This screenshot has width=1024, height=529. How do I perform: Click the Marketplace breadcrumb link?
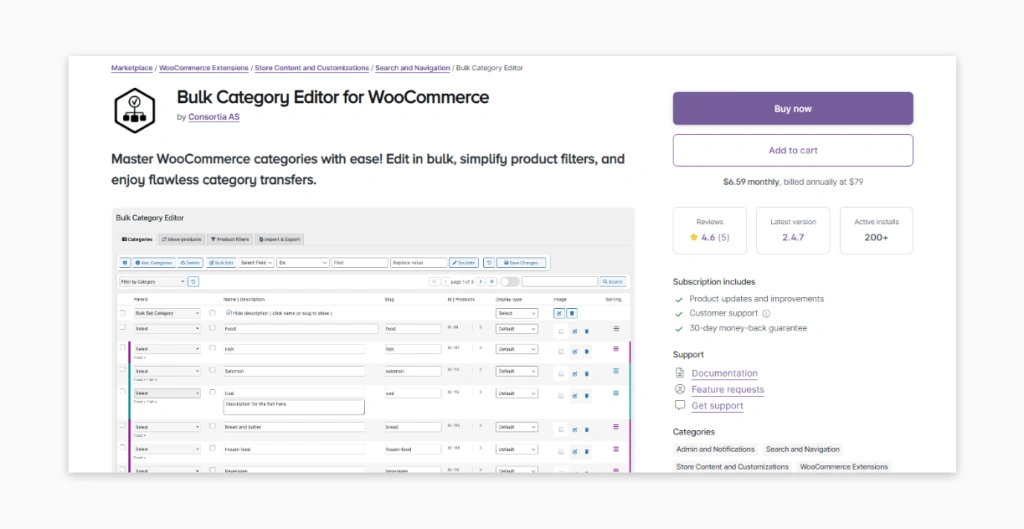point(132,68)
